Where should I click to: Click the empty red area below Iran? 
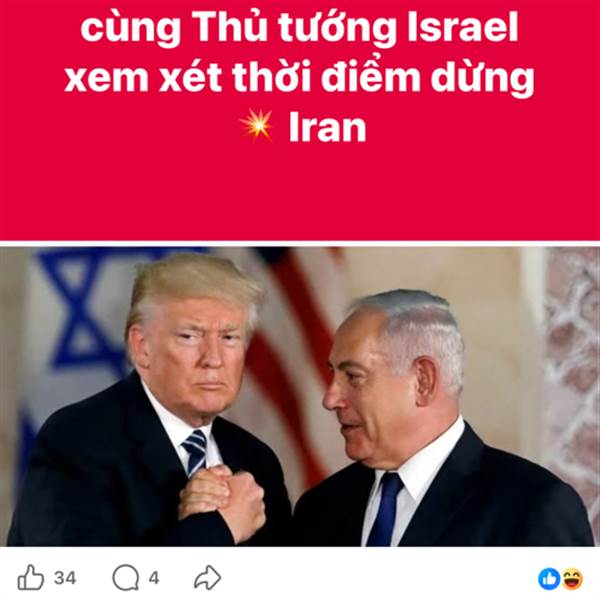tap(300, 193)
